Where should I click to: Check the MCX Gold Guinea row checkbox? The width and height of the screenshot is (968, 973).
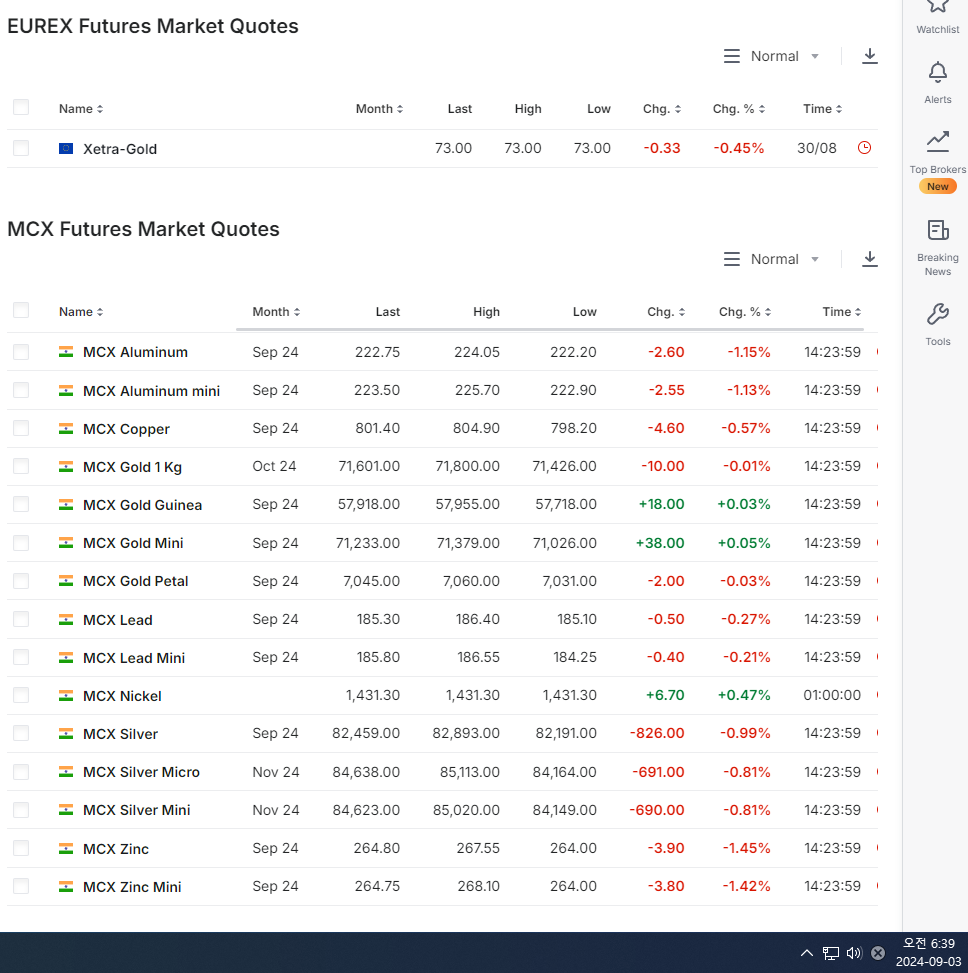[21, 504]
